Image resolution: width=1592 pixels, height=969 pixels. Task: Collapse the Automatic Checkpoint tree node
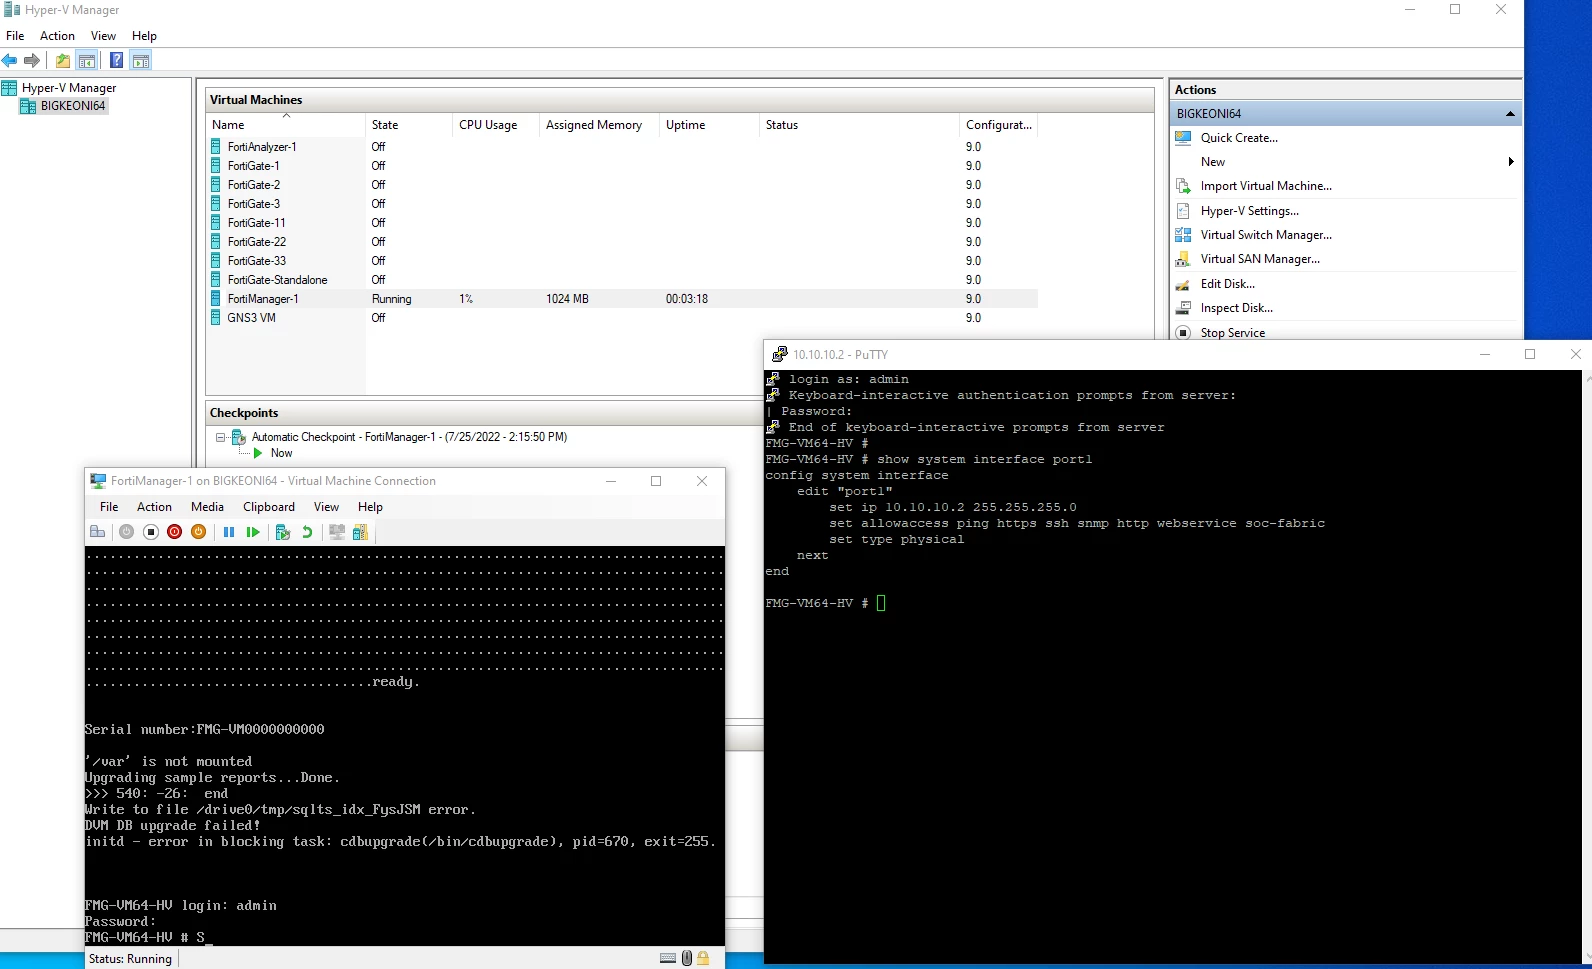[221, 437]
